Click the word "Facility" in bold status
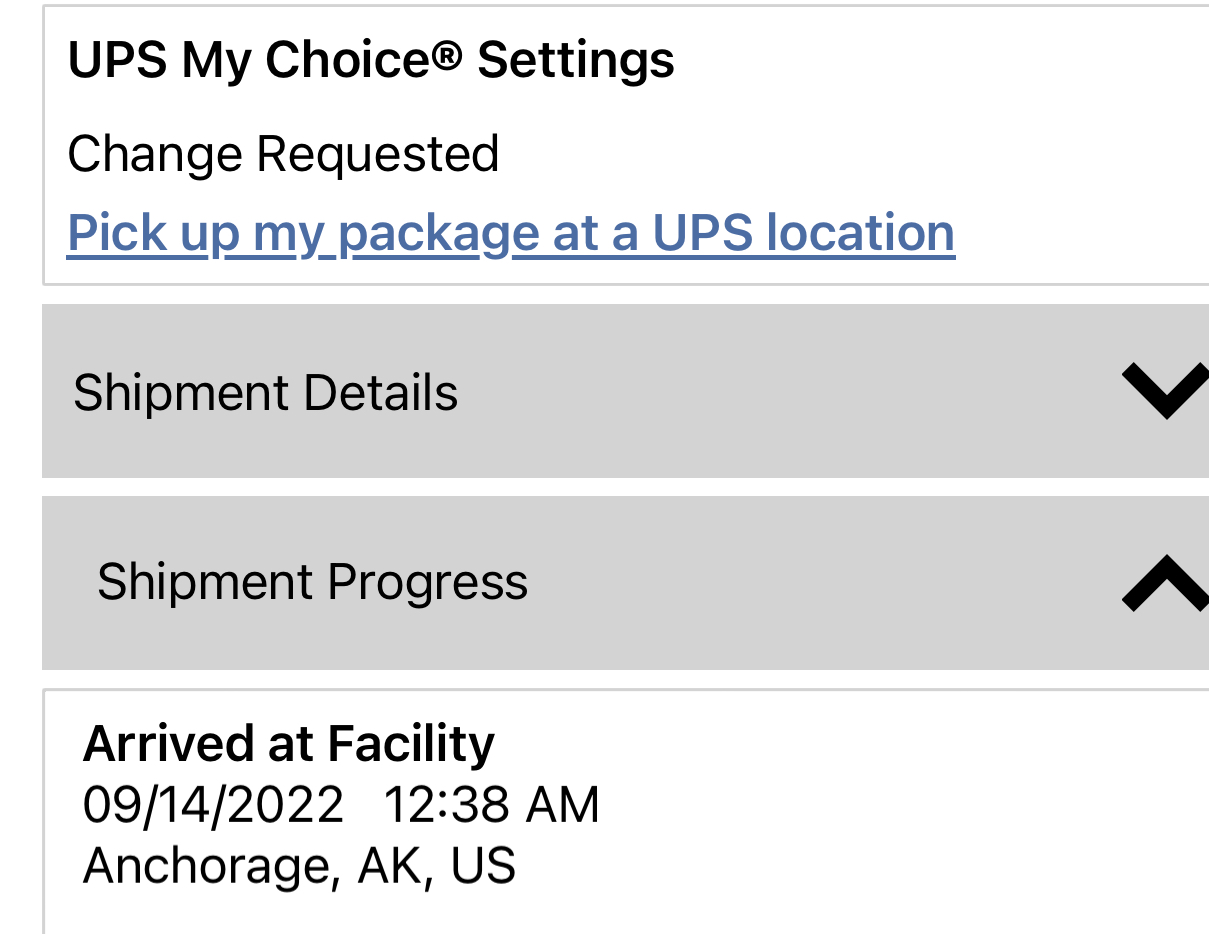Screen dimensions: 1209x934 click(411, 744)
